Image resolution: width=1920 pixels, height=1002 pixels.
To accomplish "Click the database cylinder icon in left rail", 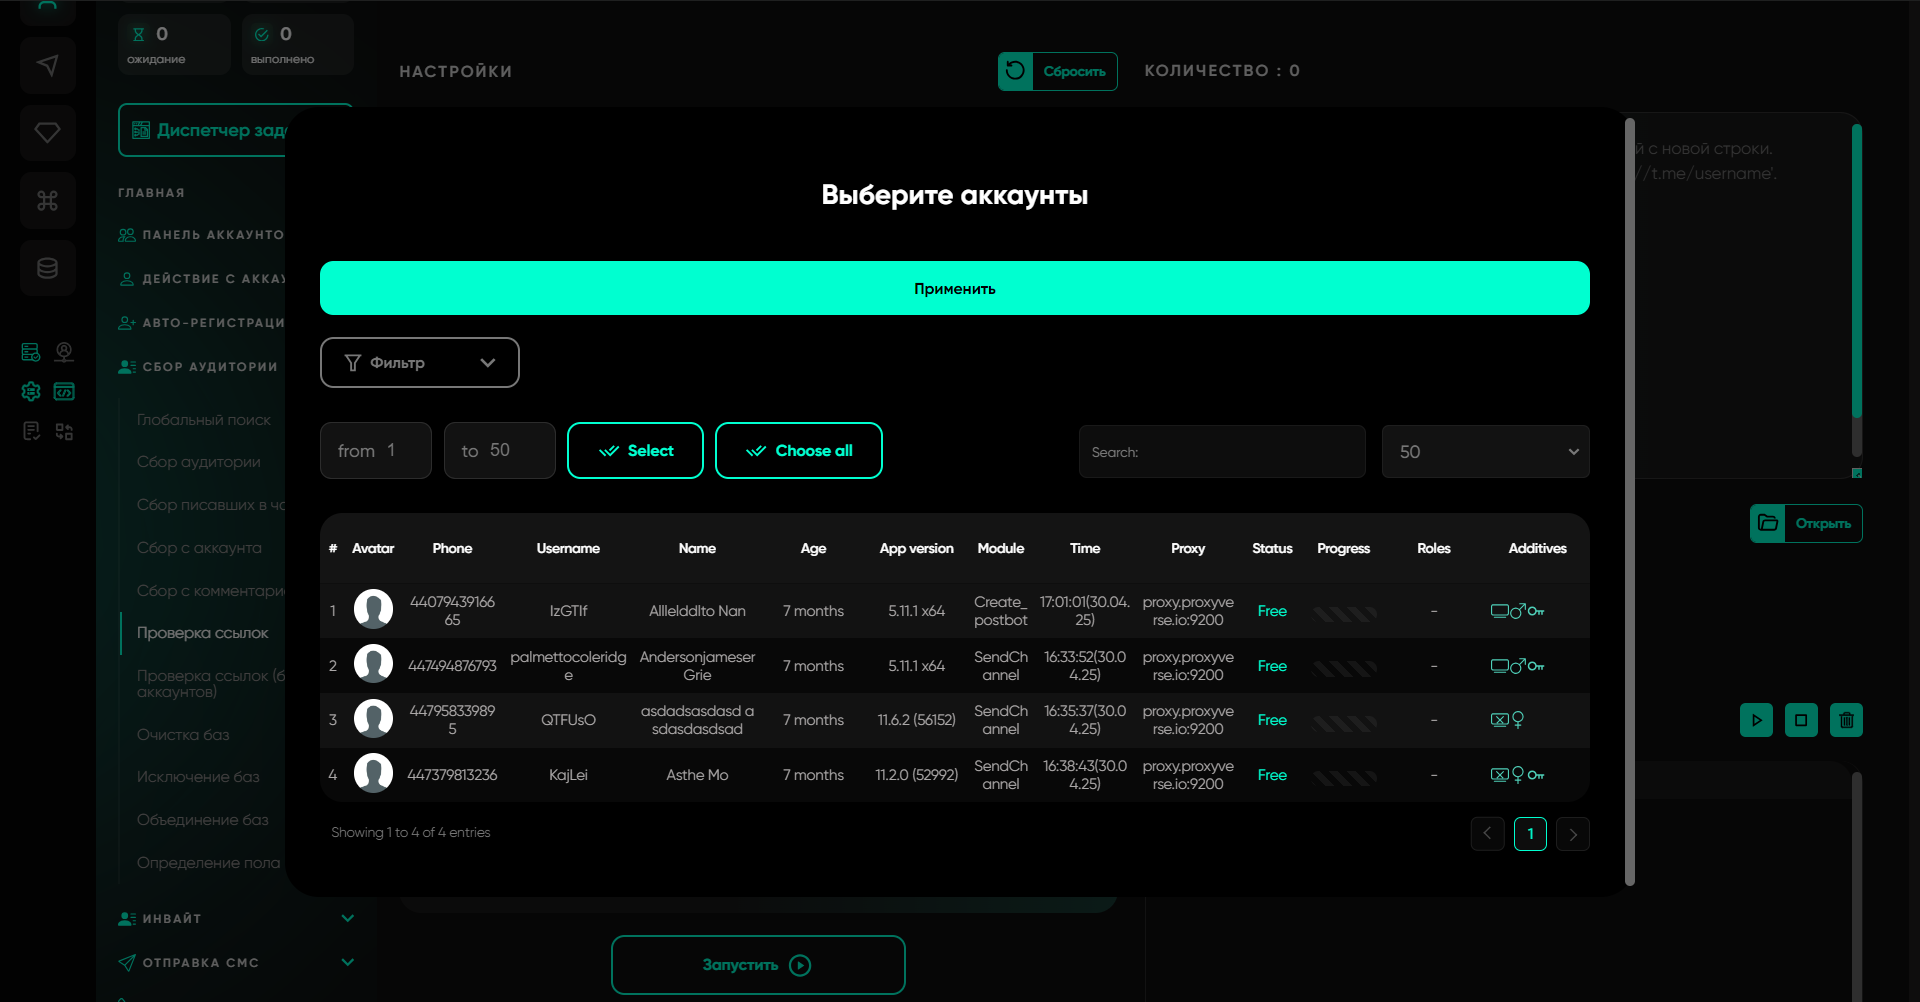I will tap(47, 268).
